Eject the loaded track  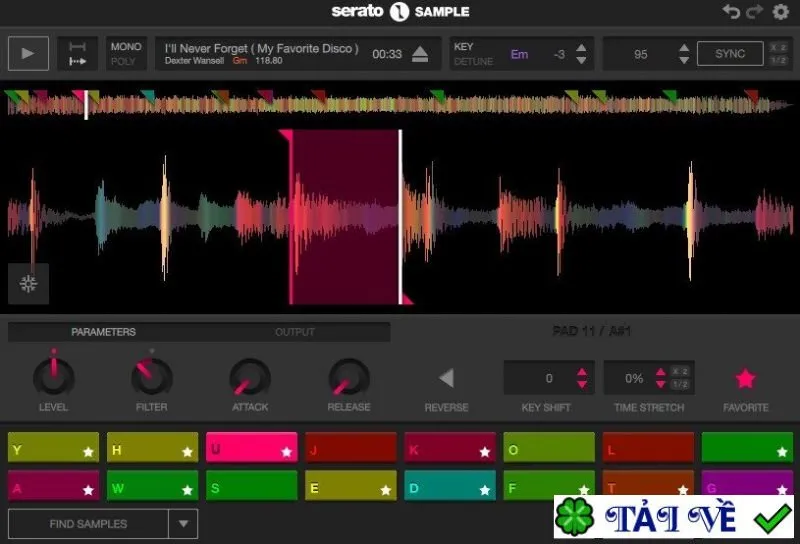click(420, 54)
